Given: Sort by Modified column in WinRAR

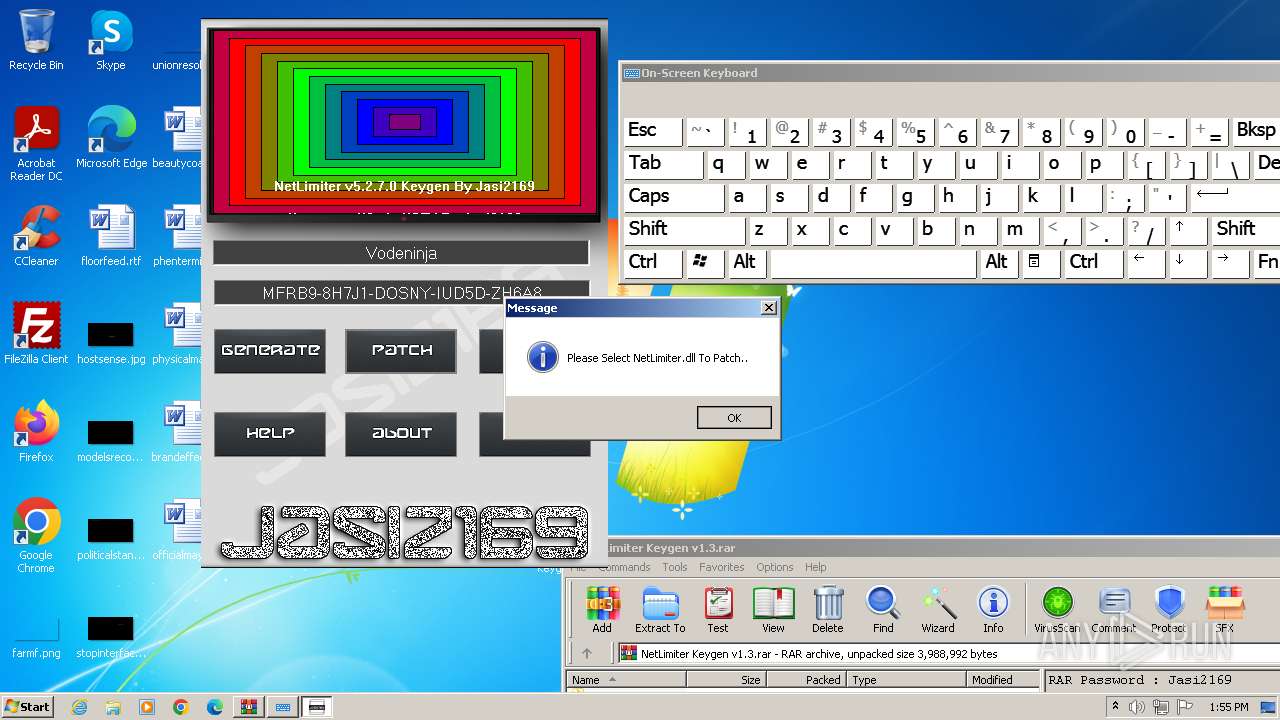Looking at the screenshot, I should pyautogui.click(x=1004, y=680).
